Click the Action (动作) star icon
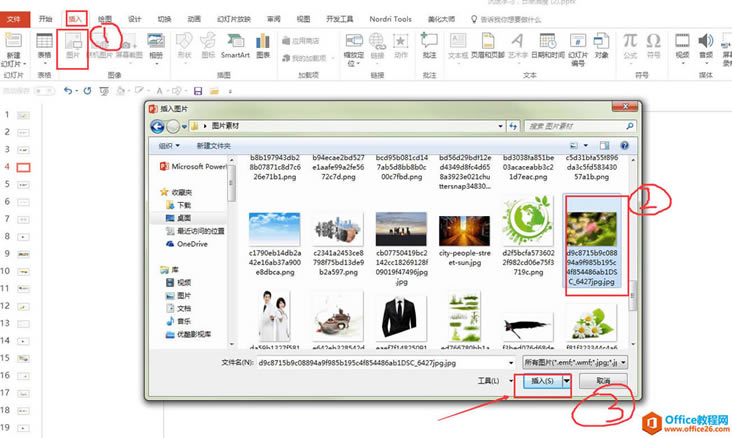This screenshot has width=732, height=438. (x=401, y=46)
